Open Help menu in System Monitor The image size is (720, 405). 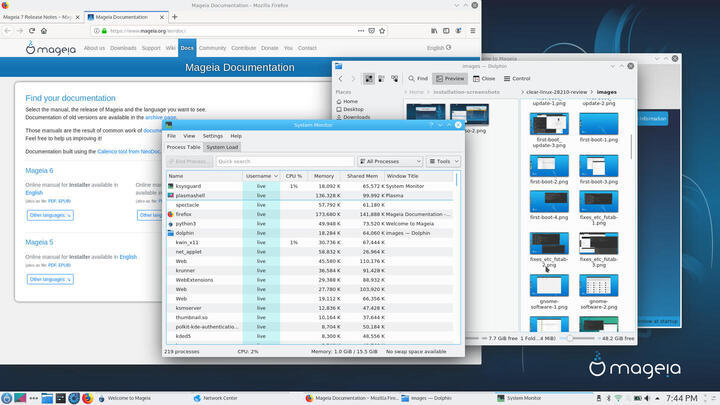click(x=236, y=136)
